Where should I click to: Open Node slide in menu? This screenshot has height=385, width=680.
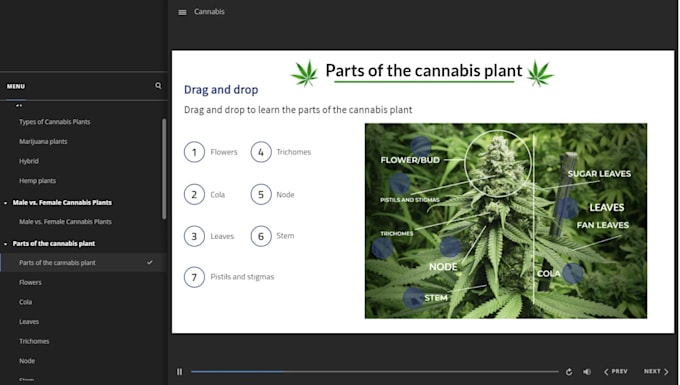pyautogui.click(x=27, y=361)
